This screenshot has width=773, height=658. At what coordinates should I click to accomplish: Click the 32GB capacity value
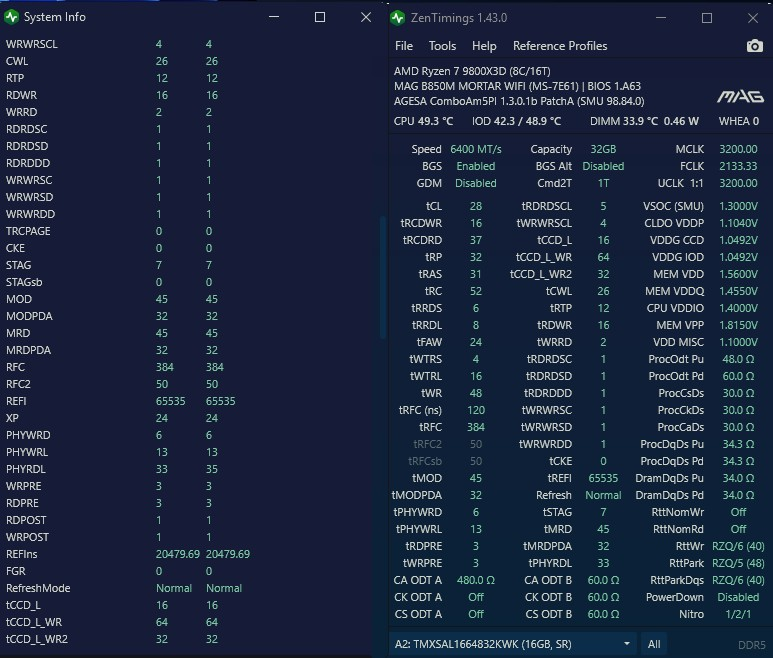tap(603, 149)
